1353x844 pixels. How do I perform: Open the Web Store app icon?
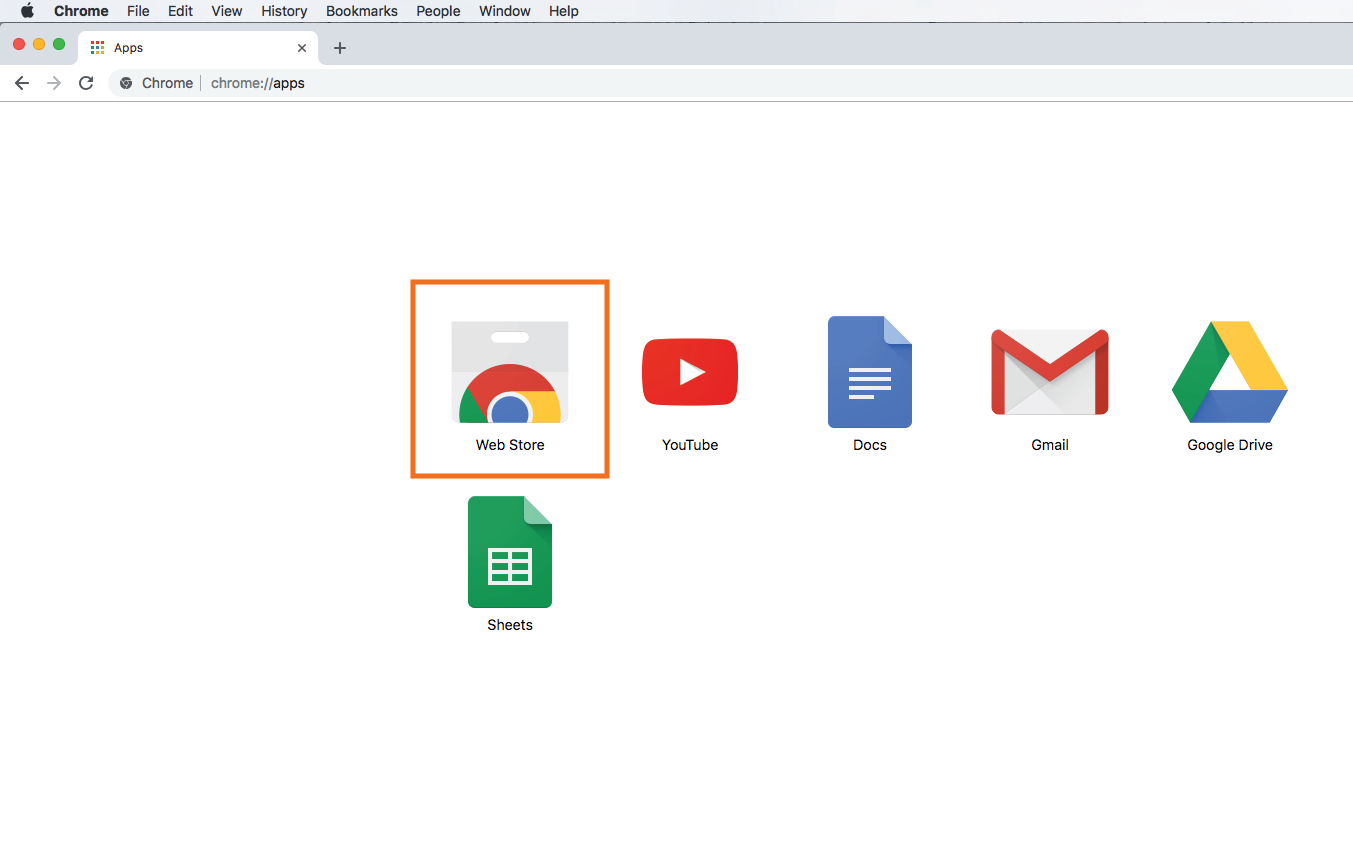coord(510,373)
